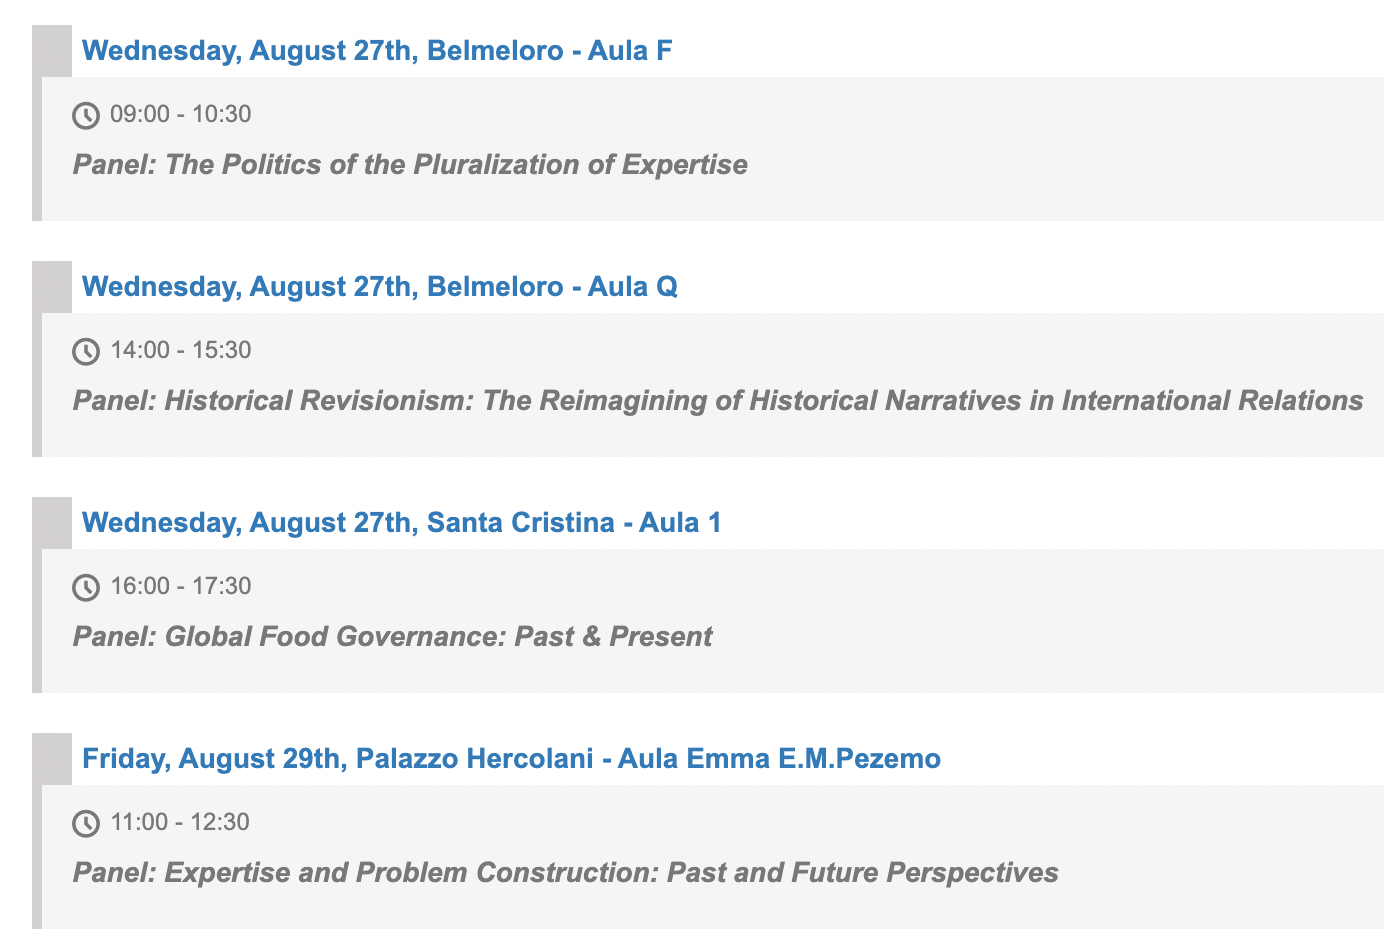Select the Expertise and Problem Construction panel title
Viewport: 1384px width, 950px height.
[565, 873]
